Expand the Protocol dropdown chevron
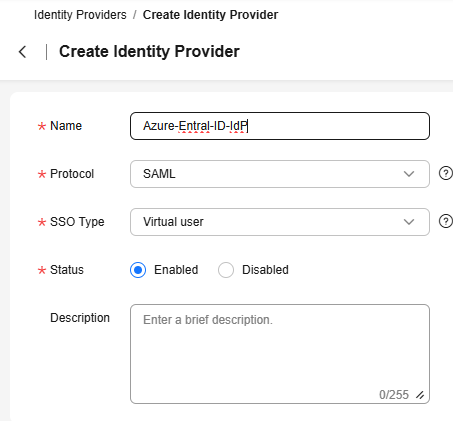 tap(409, 174)
